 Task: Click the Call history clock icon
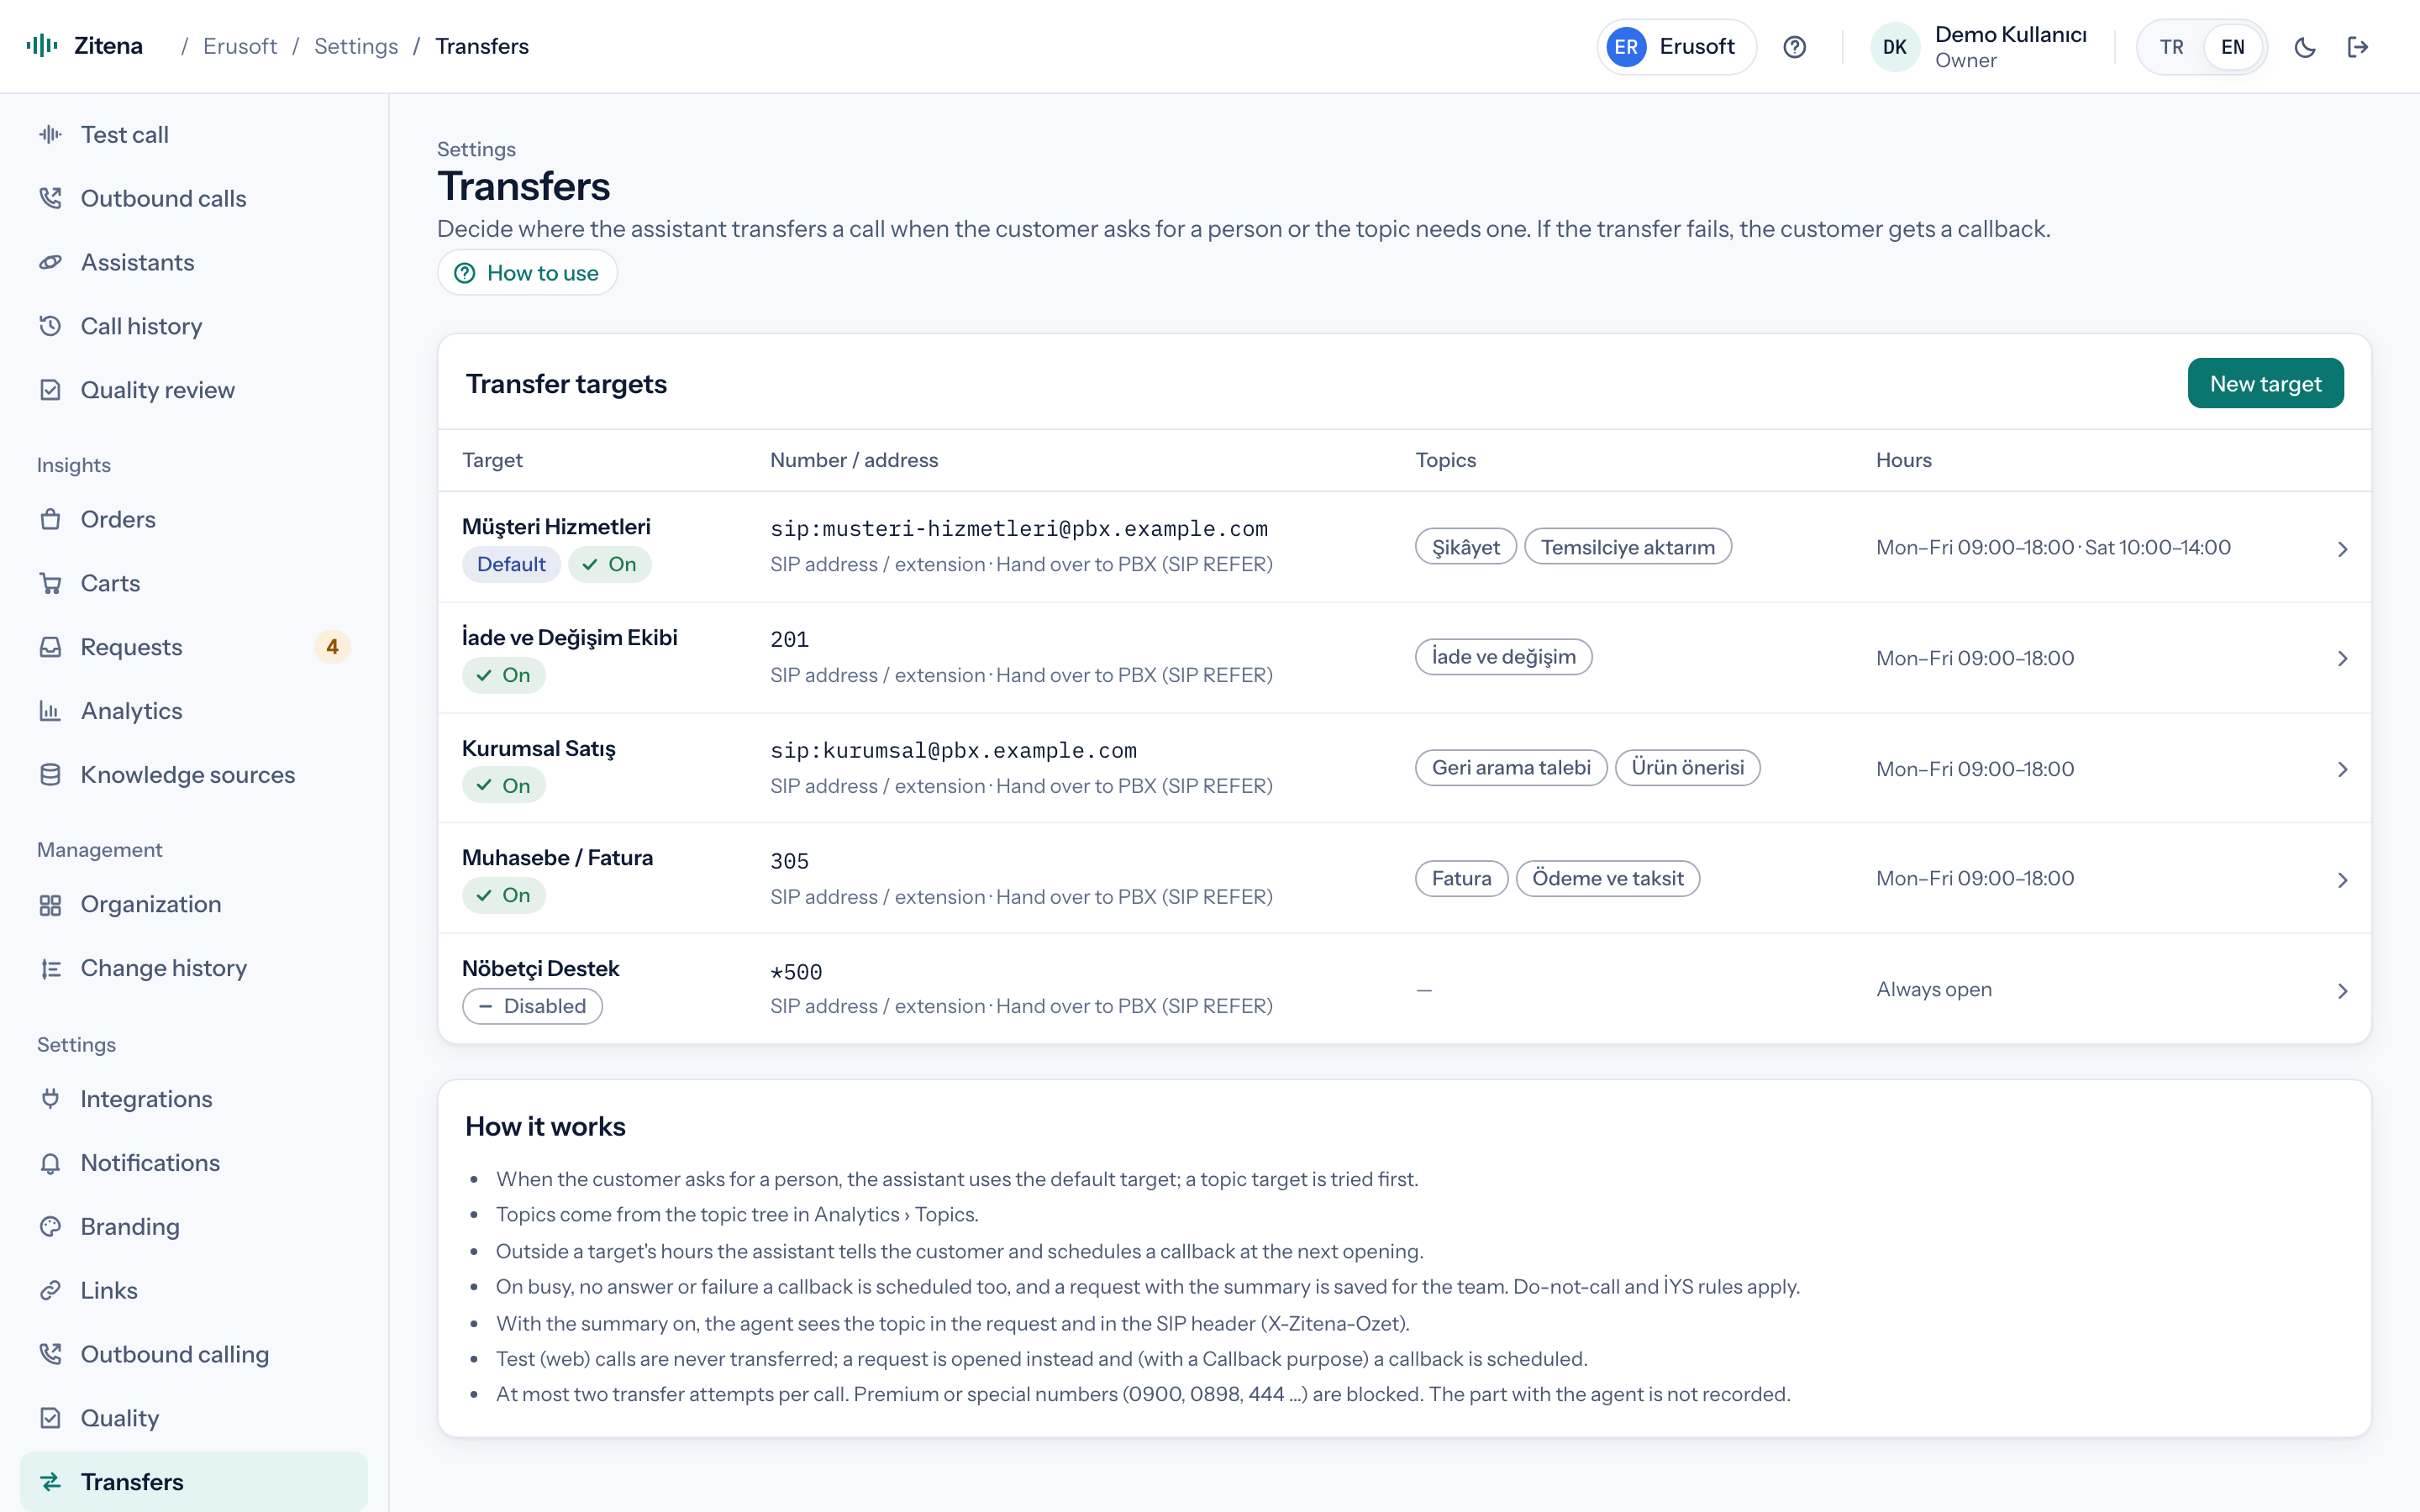pos(50,326)
